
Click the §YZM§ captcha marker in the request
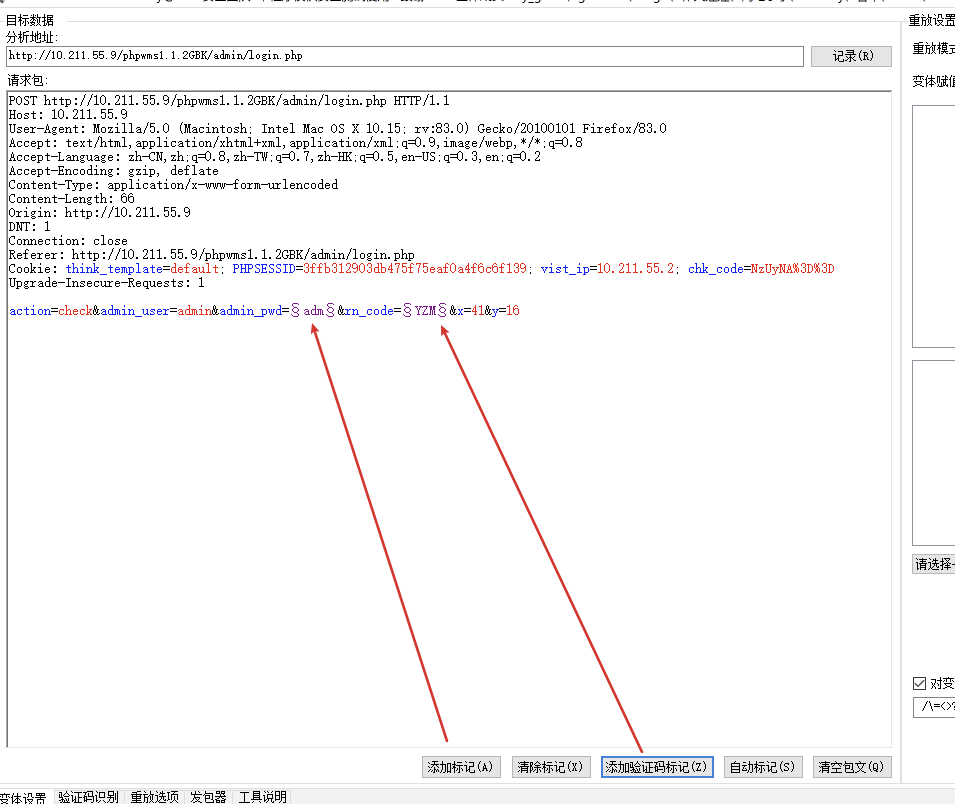(x=425, y=311)
